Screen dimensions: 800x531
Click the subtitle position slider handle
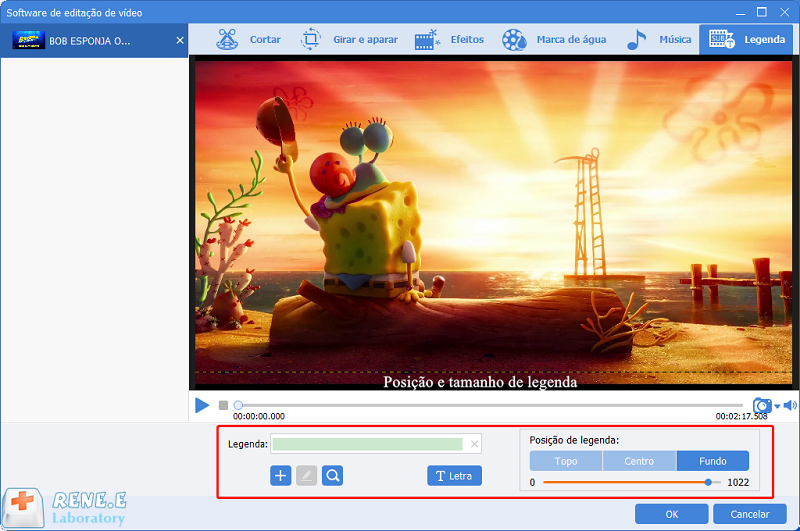[708, 482]
